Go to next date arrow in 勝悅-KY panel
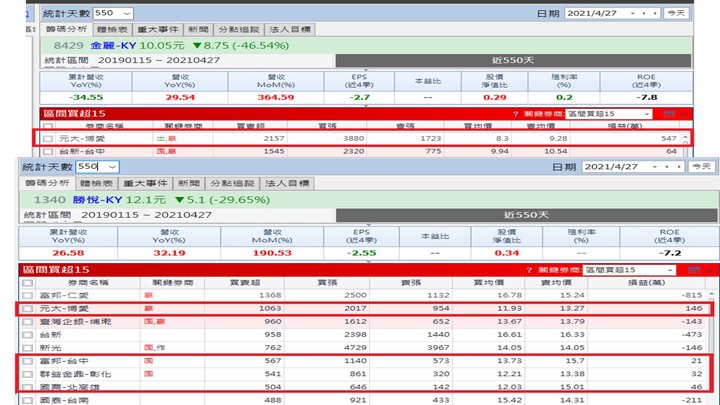720x405 pixels. pyautogui.click(x=679, y=167)
